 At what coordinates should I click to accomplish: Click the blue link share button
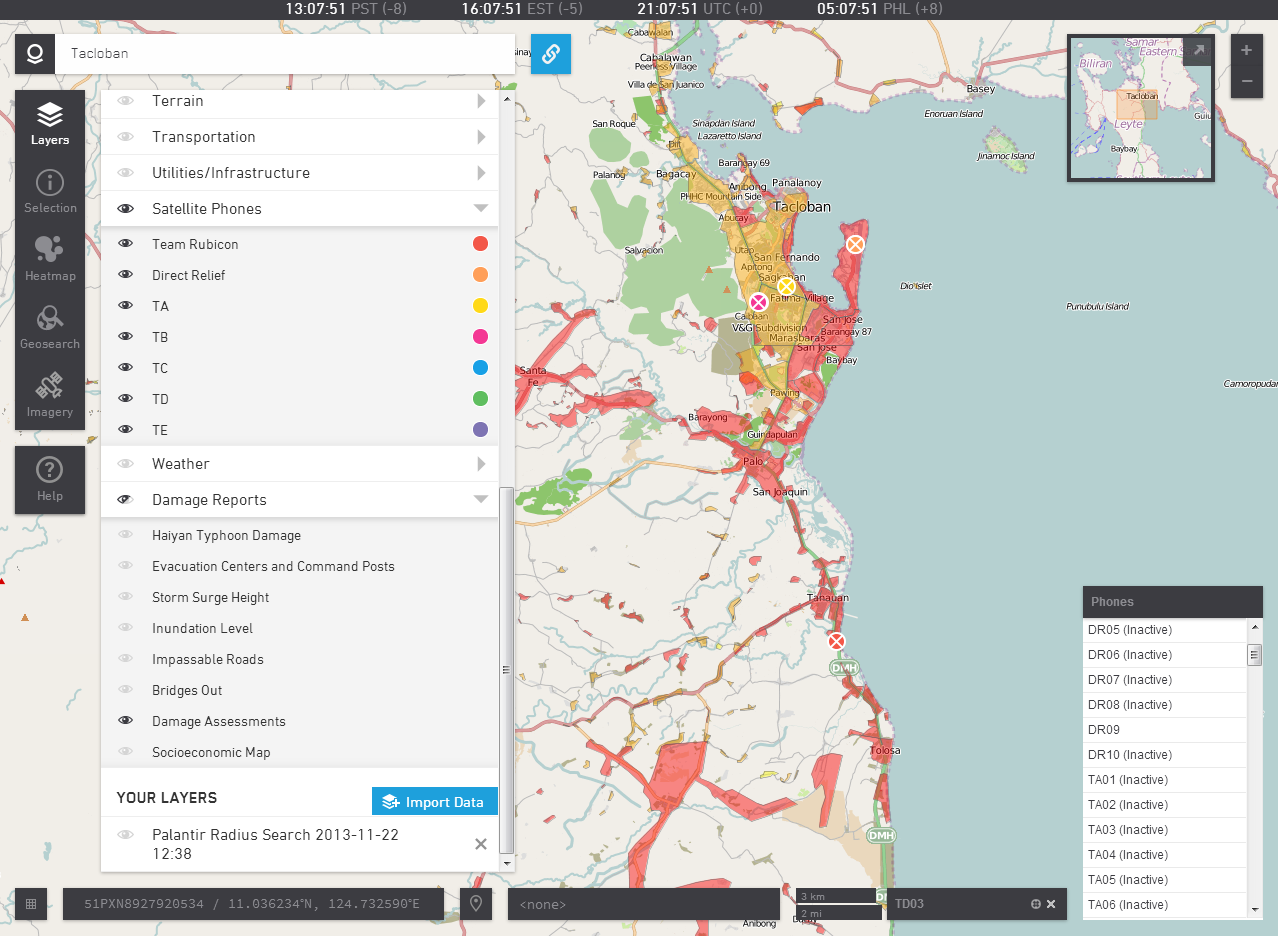550,54
